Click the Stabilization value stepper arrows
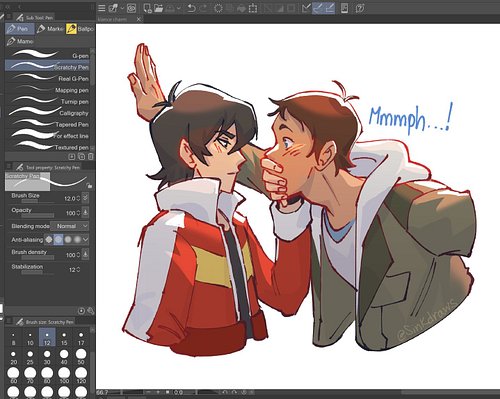The image size is (500, 399). click(x=78, y=270)
